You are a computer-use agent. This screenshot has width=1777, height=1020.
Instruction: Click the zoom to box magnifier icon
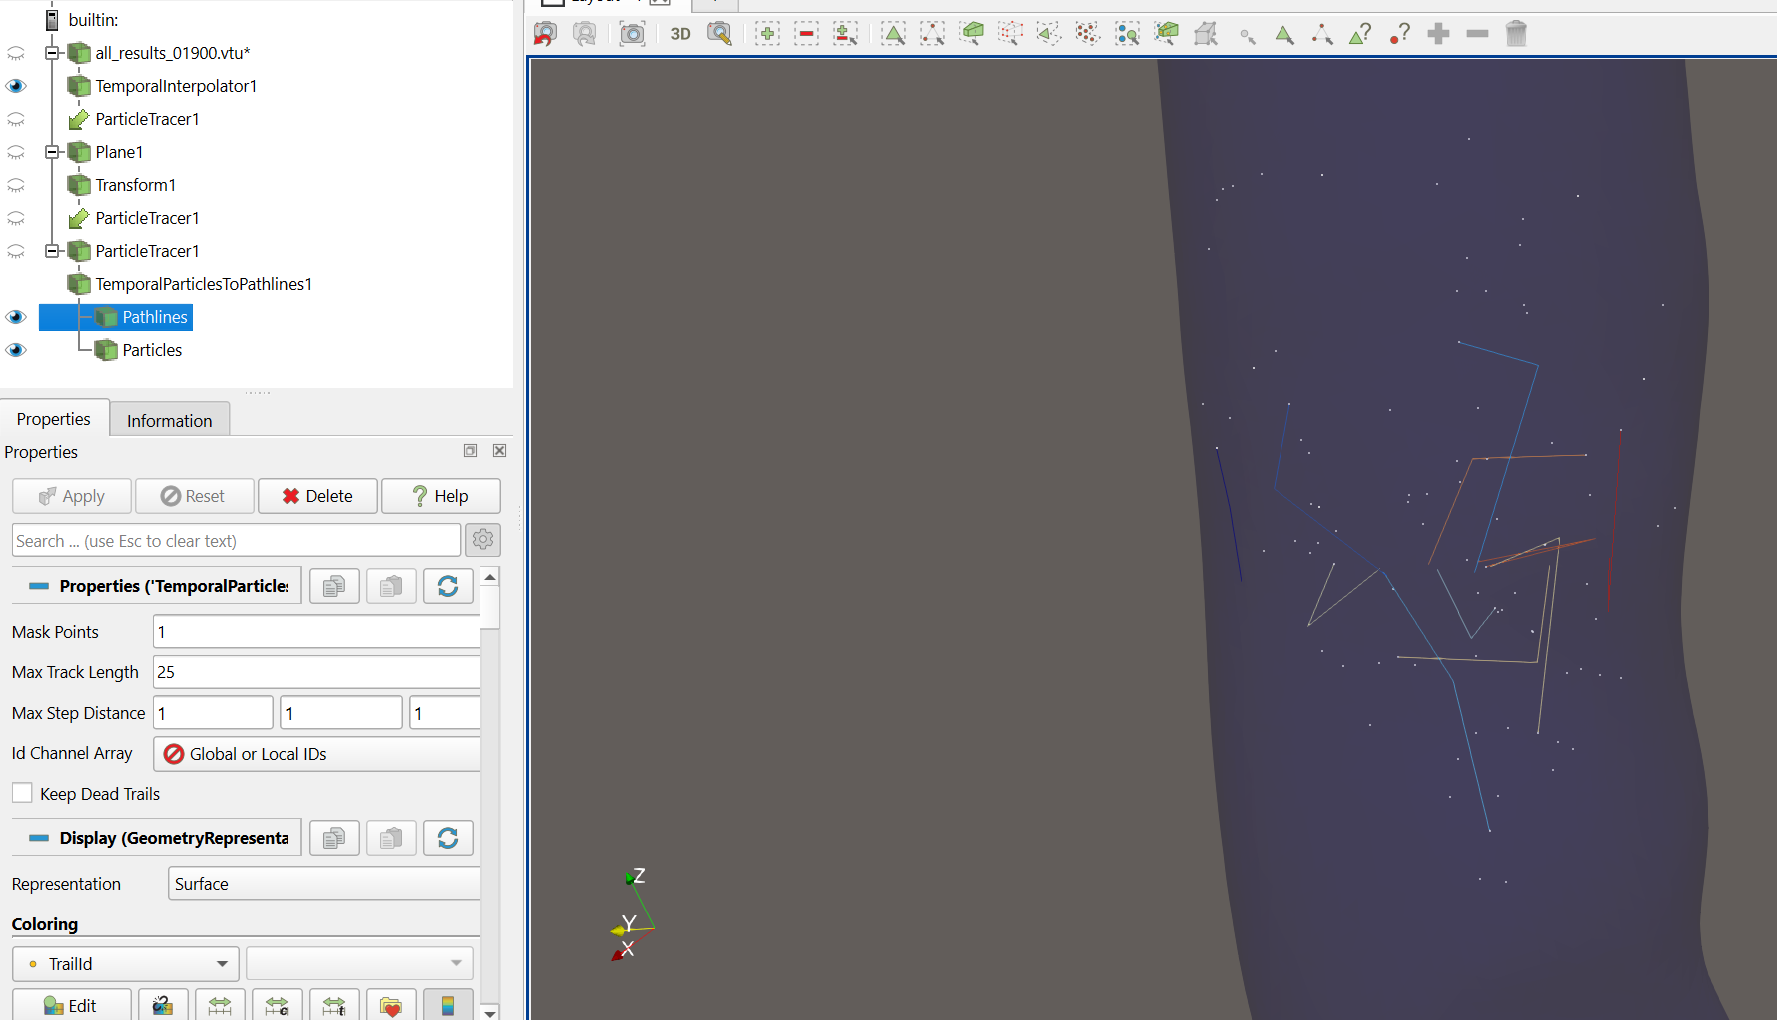point(719,34)
